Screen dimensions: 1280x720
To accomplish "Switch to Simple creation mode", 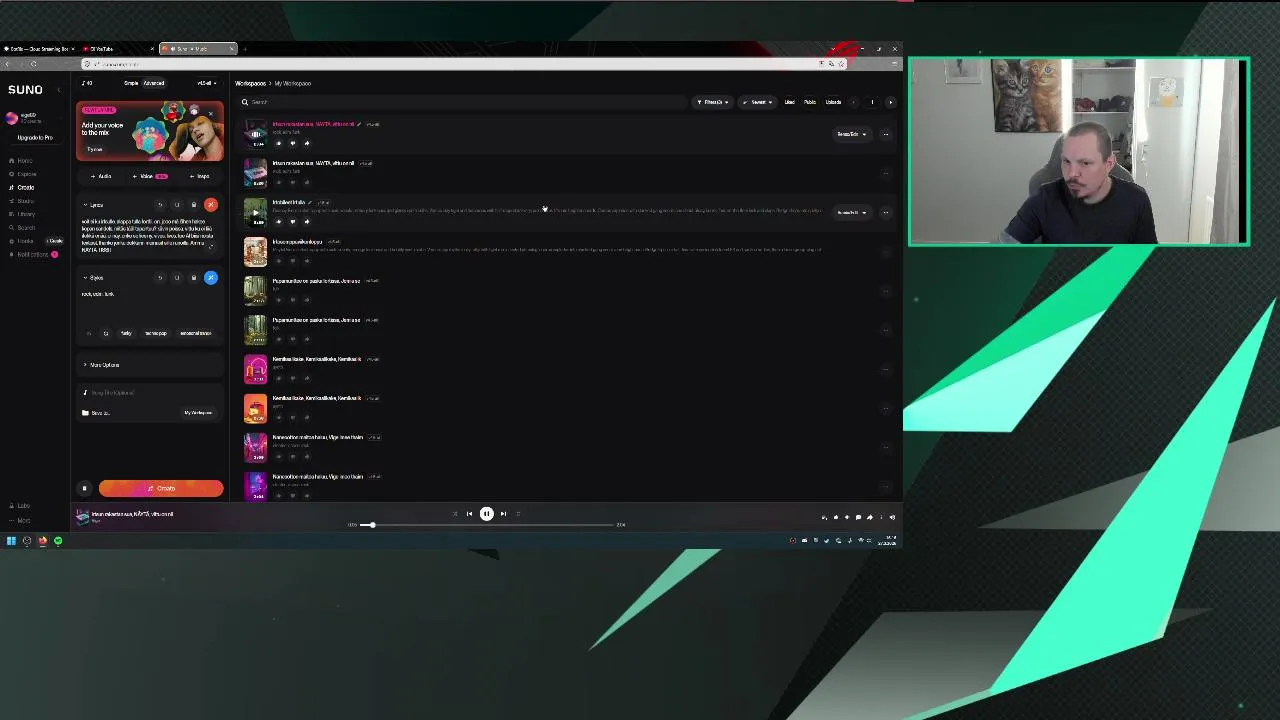I will click(131, 83).
